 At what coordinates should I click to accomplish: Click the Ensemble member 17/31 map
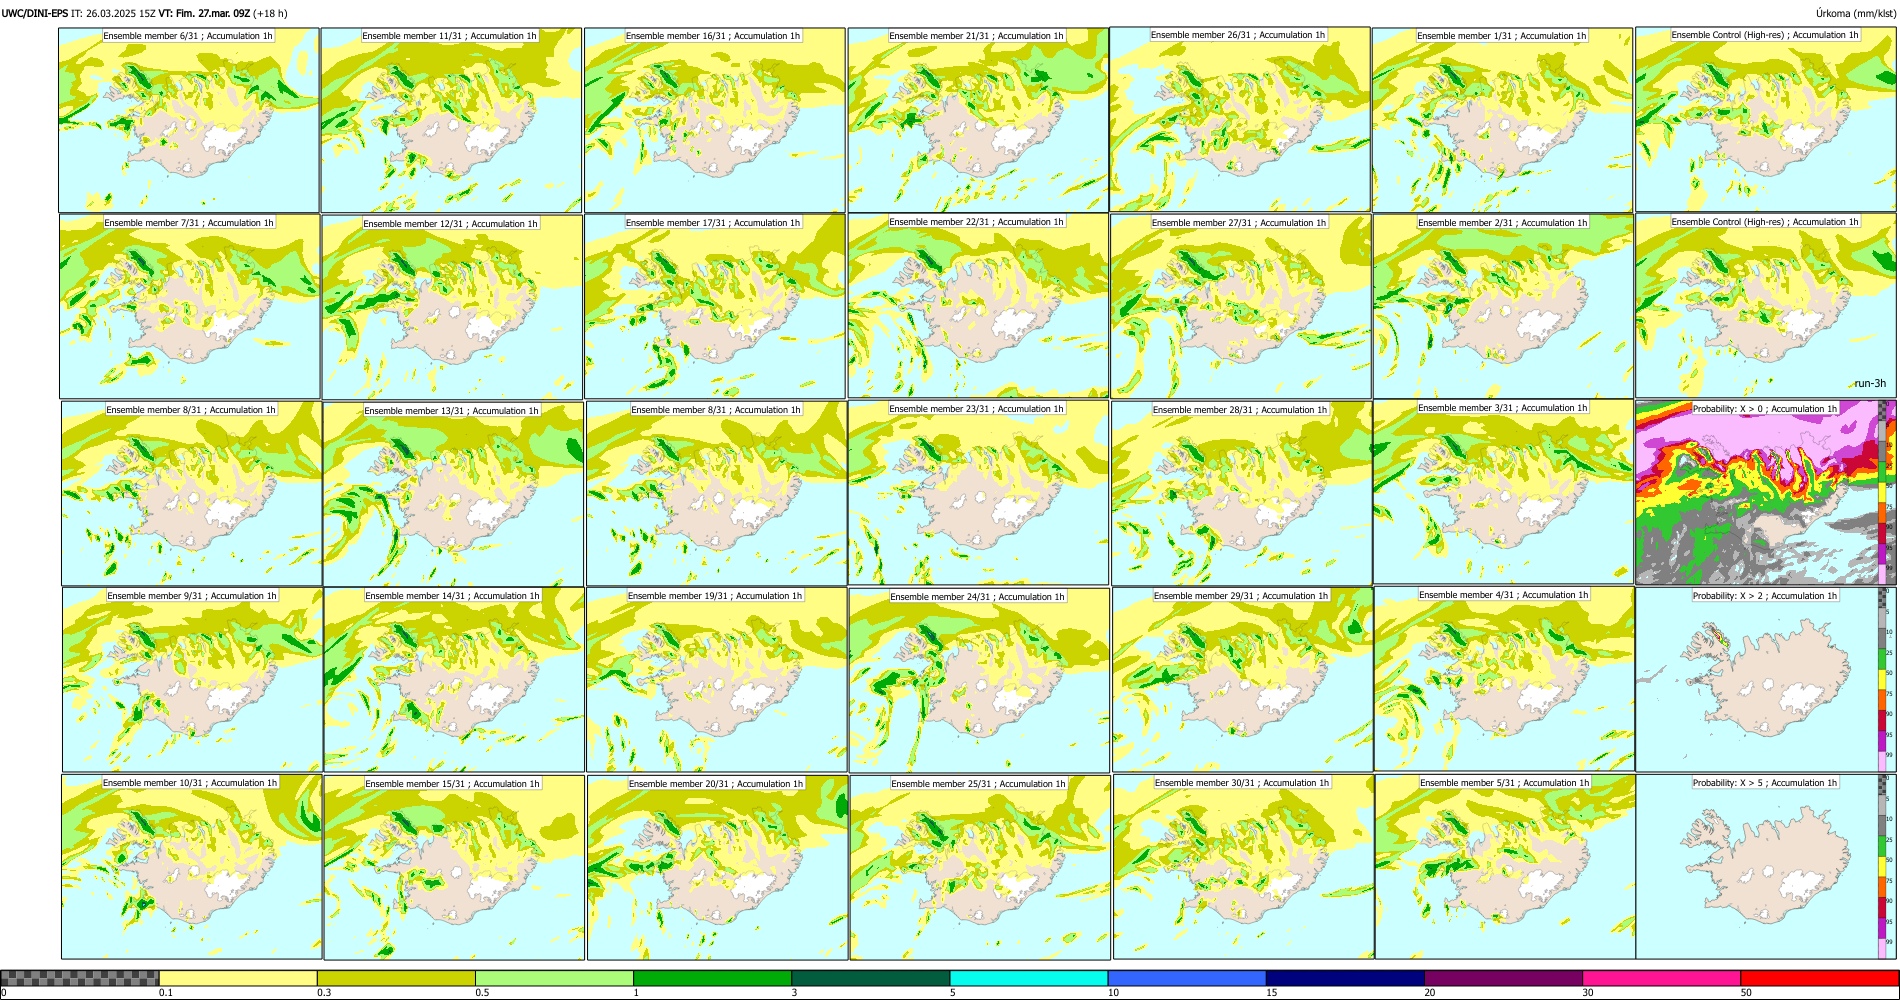point(715,307)
